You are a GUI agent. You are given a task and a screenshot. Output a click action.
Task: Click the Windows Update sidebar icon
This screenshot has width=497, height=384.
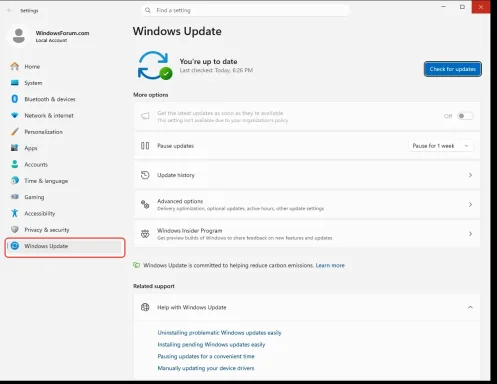(x=15, y=246)
